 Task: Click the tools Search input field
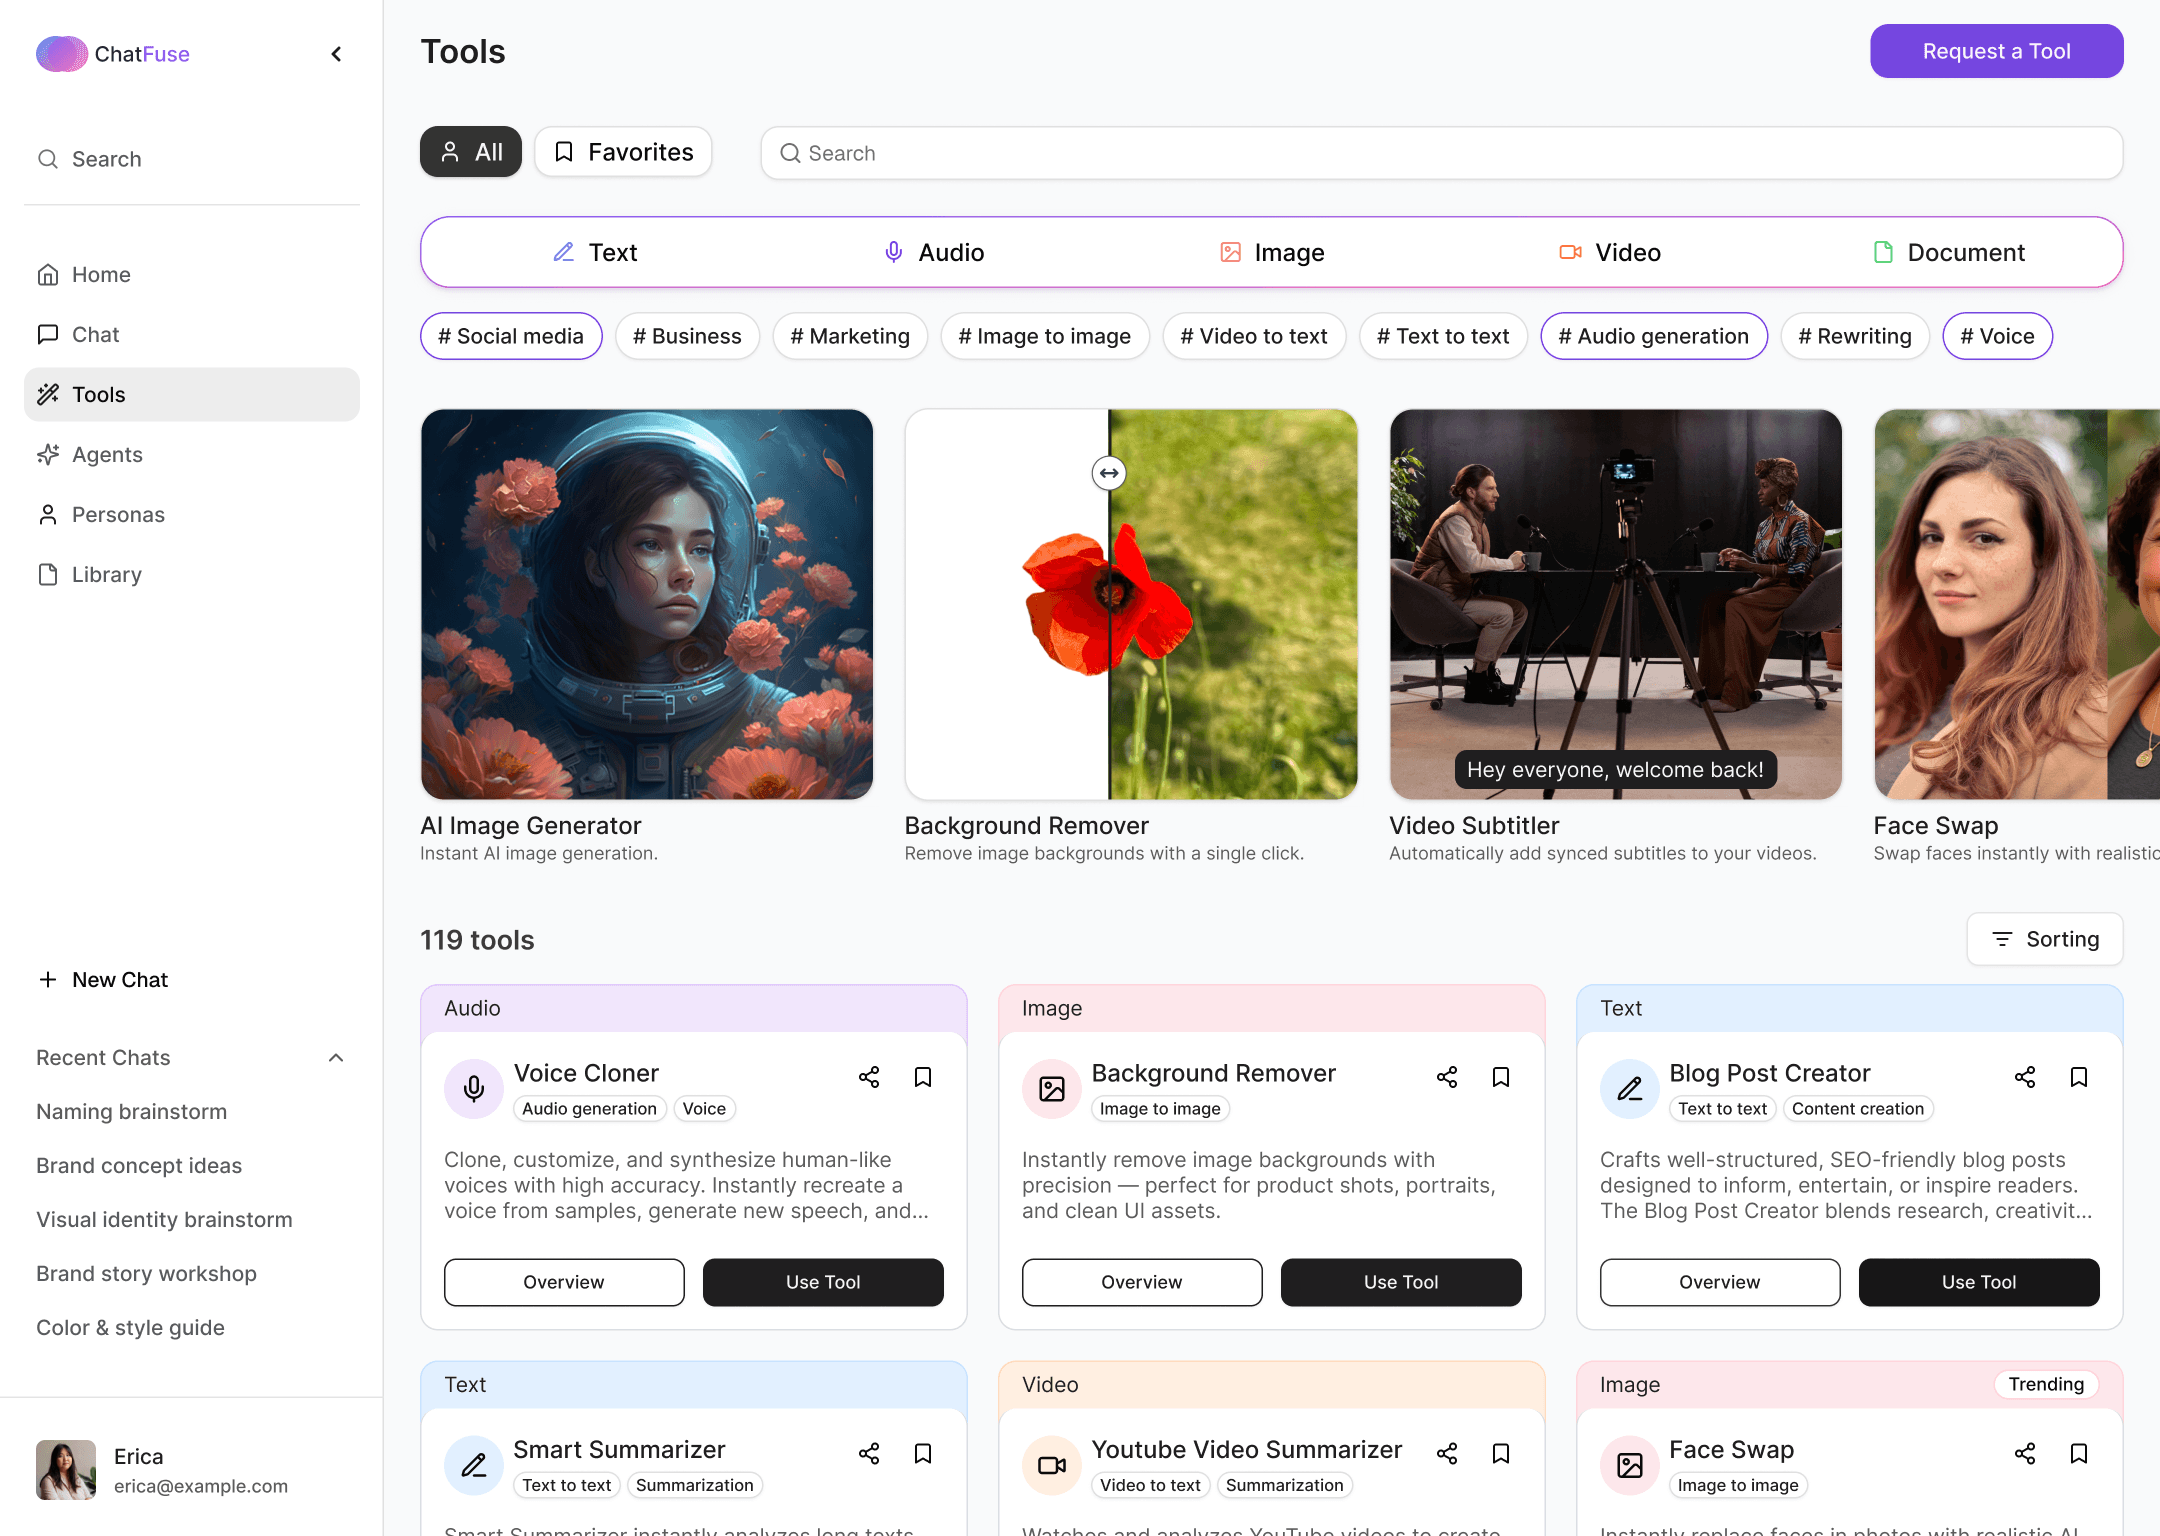coord(1440,153)
